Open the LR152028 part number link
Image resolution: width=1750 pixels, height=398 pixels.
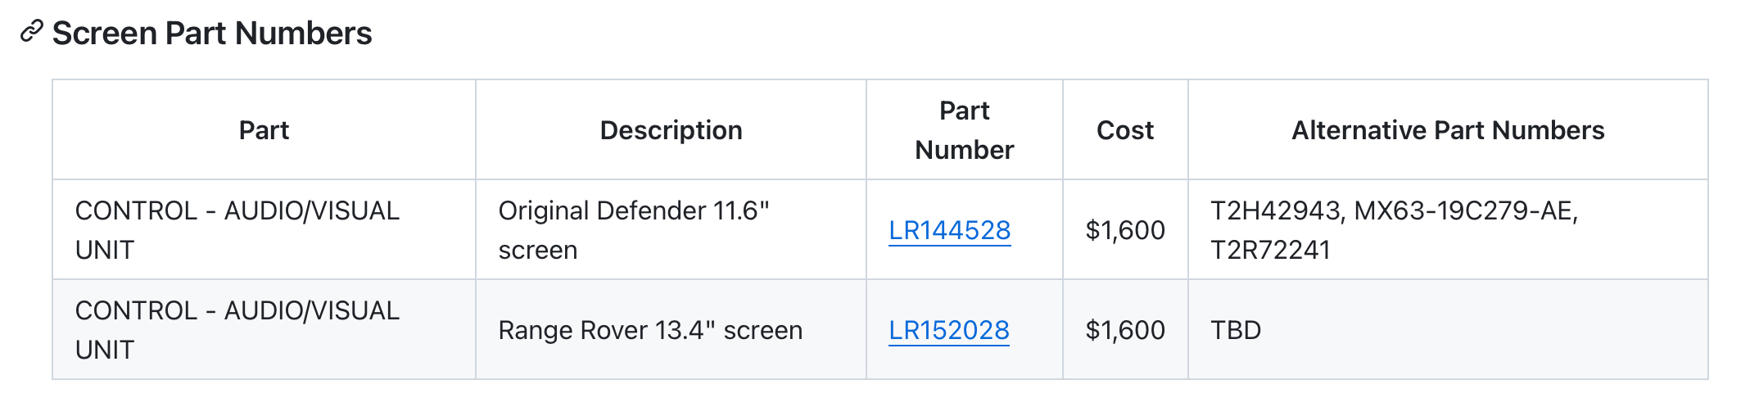(948, 330)
